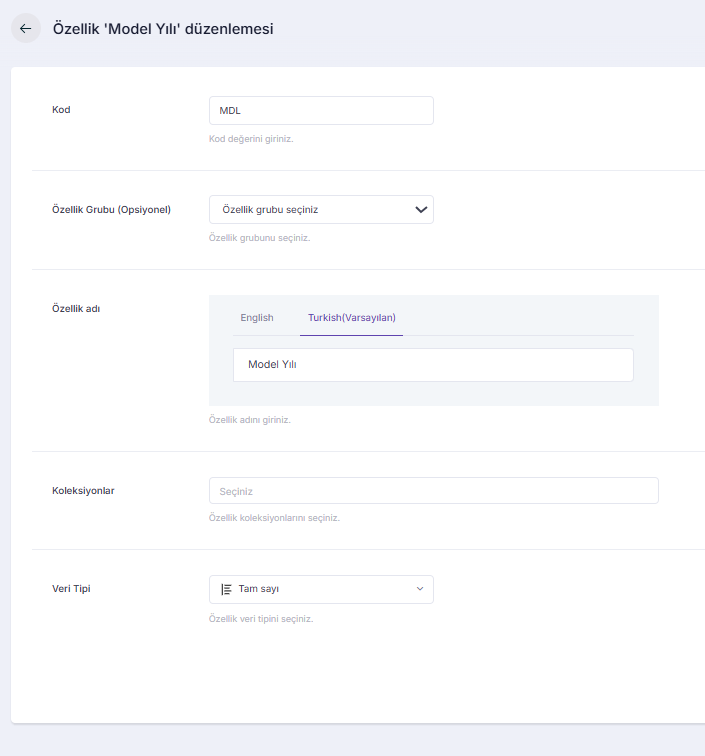Click the 'Özellik veri tipini seçiniz.' hint
This screenshot has width=705, height=756.
(261, 619)
